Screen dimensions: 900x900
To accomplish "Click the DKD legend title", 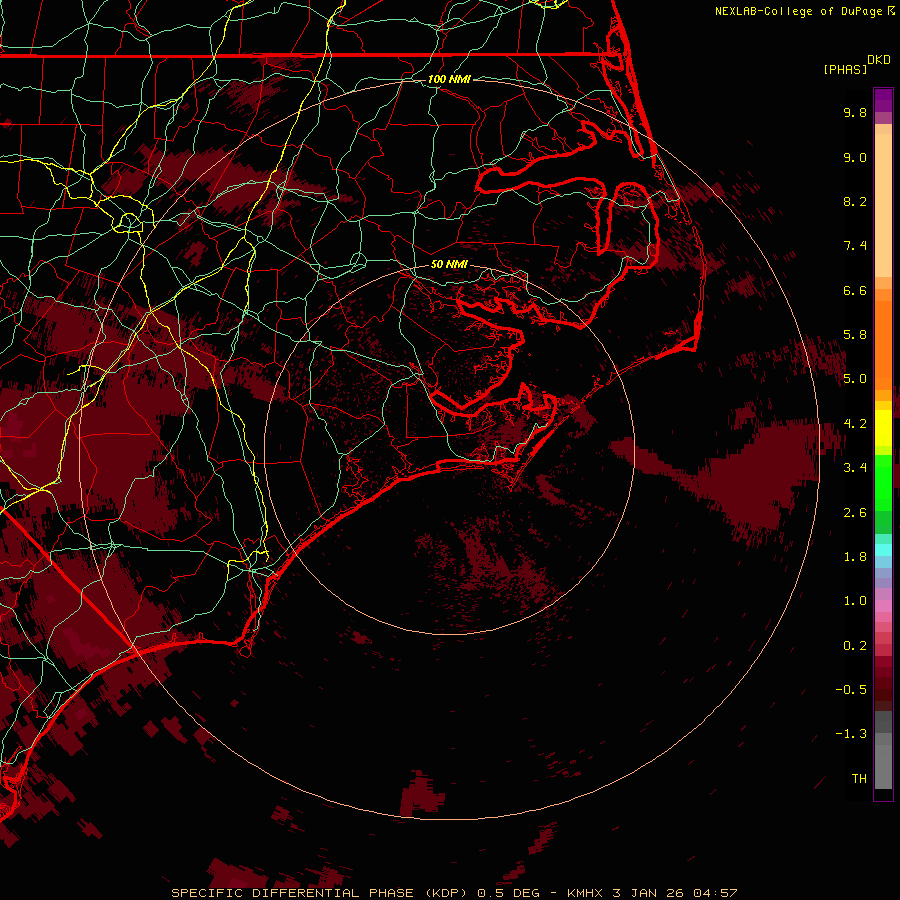I will click(x=879, y=60).
